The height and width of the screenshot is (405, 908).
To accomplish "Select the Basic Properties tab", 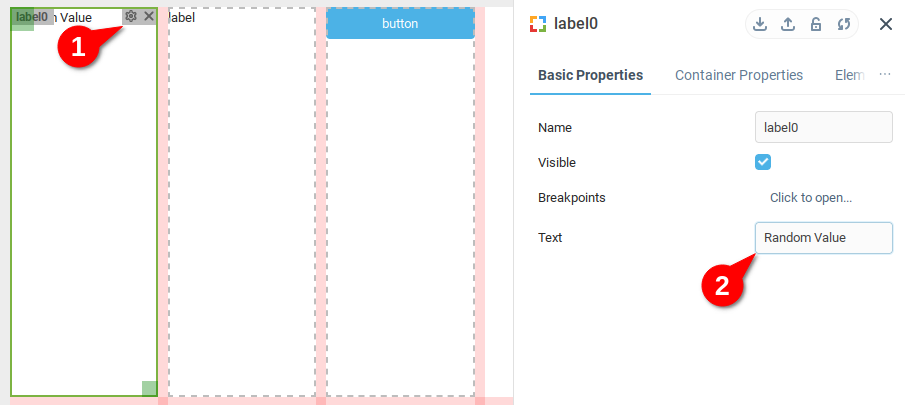I will (590, 75).
